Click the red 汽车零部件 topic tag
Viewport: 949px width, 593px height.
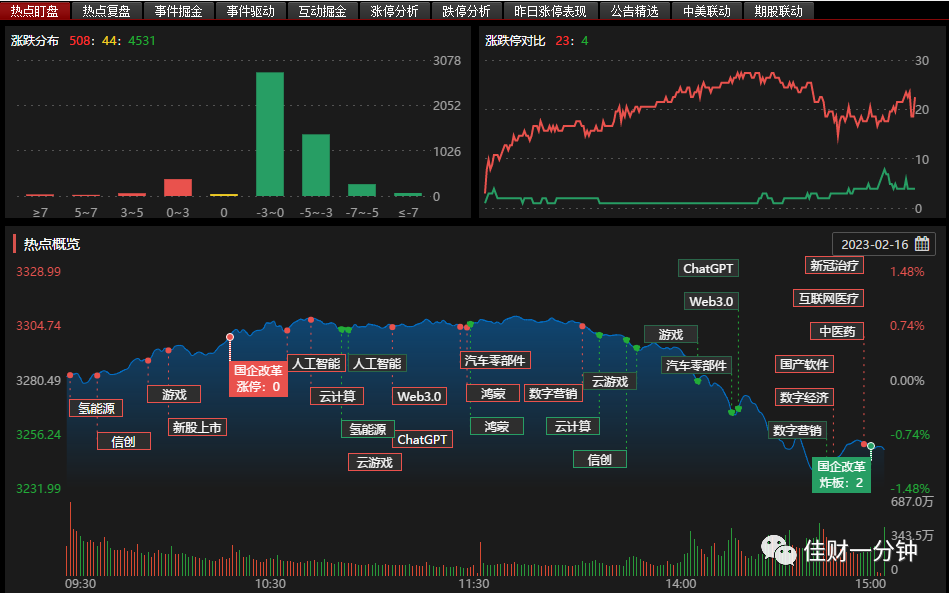click(x=495, y=360)
